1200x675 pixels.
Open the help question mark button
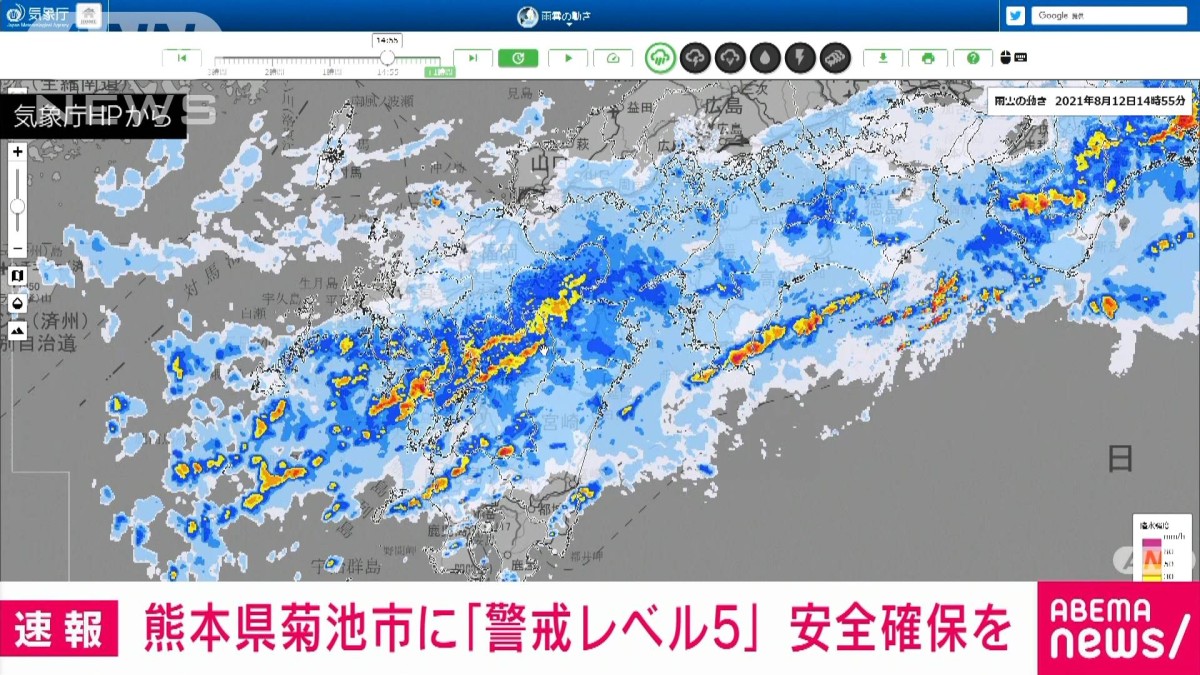973,58
